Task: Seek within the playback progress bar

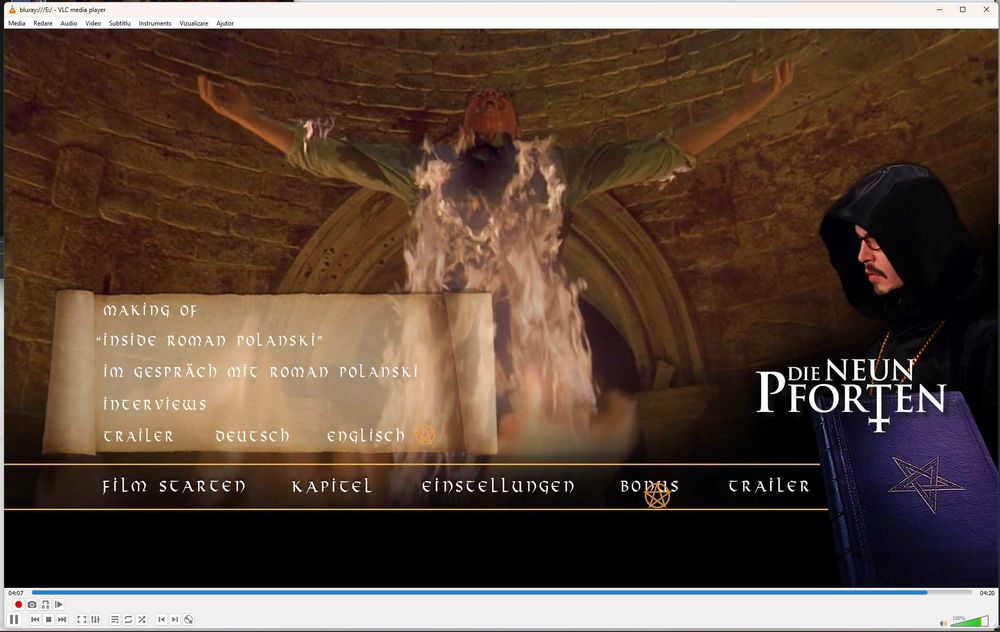Action: click(x=501, y=592)
